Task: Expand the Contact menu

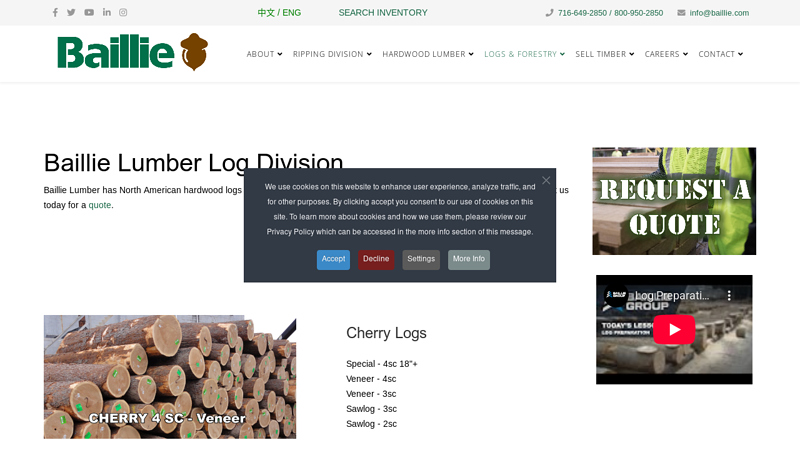Action: coord(720,54)
